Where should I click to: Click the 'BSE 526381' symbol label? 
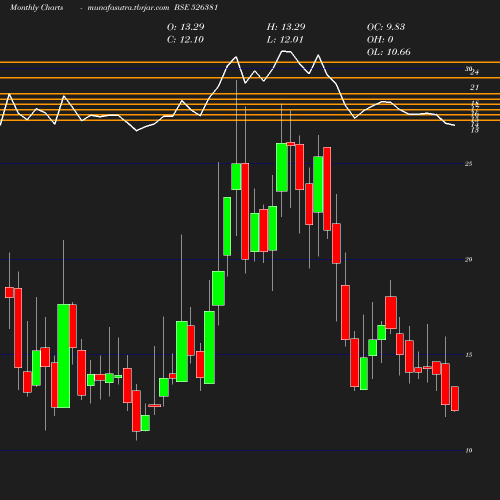click(196, 7)
